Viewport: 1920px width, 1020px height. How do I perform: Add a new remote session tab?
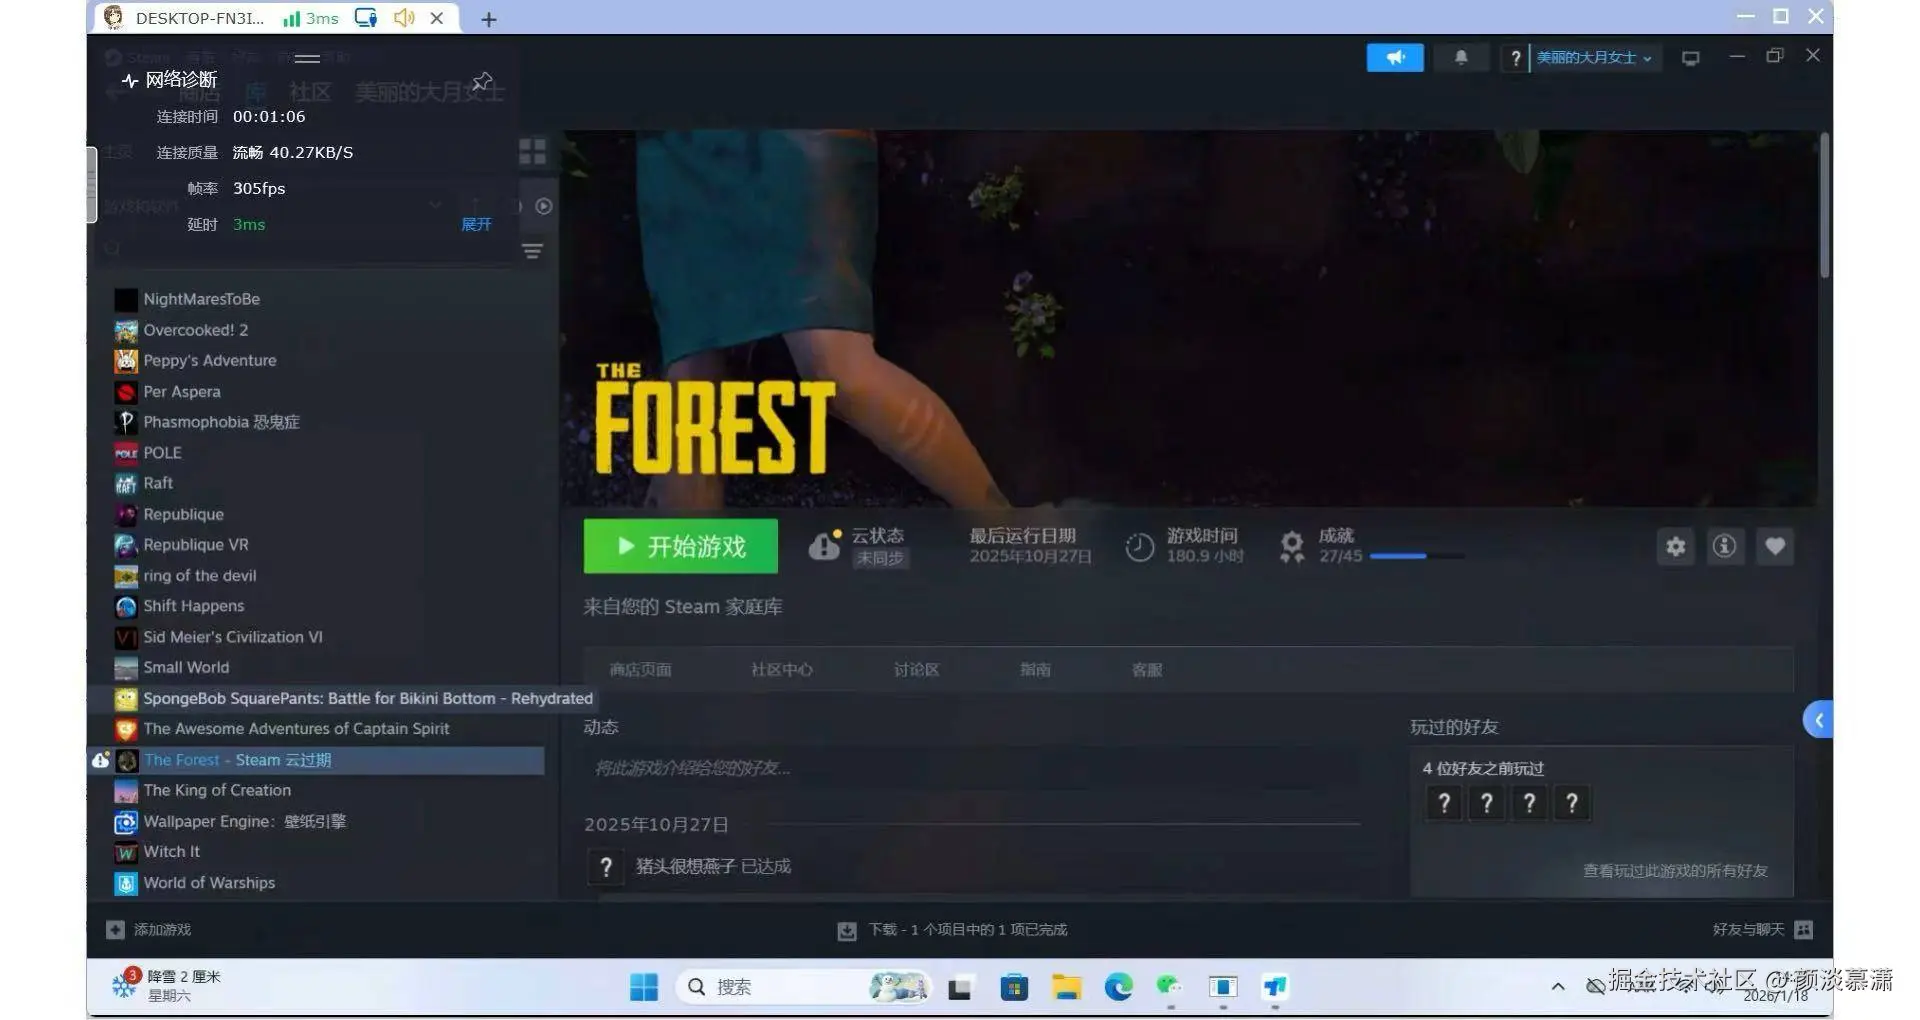point(489,19)
